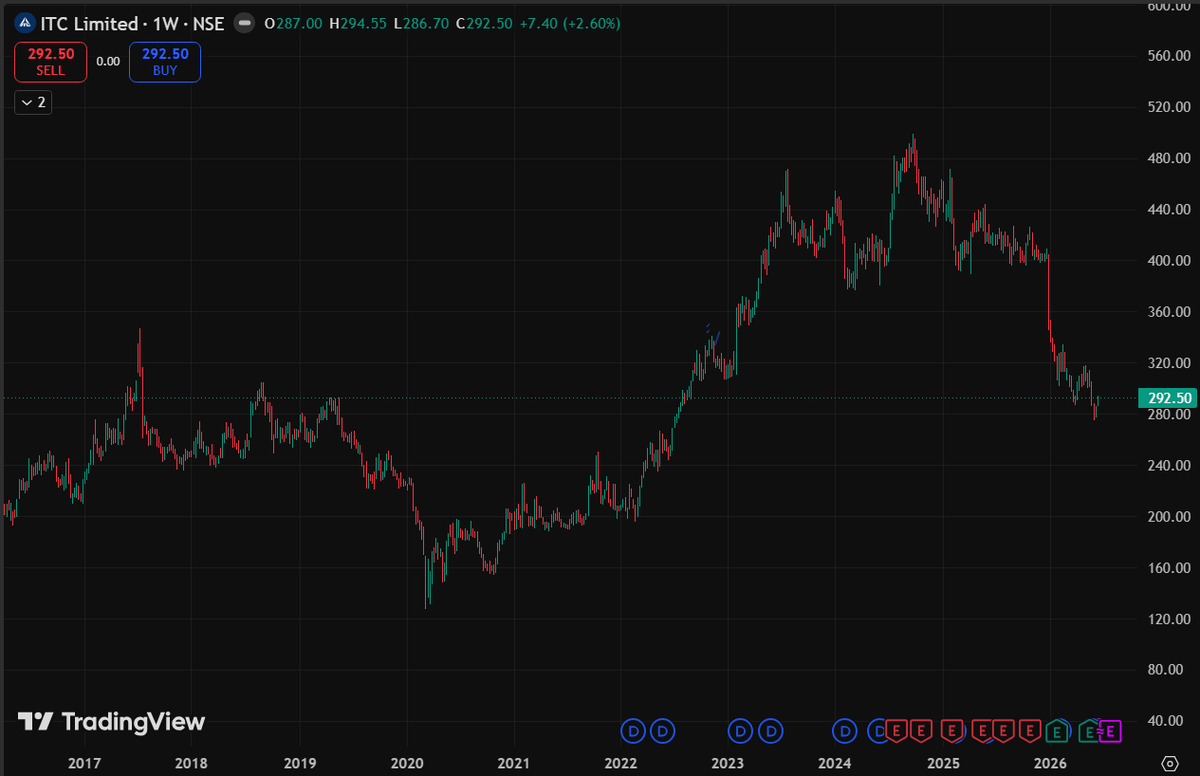Click the ITC Limited symbol logo icon

(25, 23)
